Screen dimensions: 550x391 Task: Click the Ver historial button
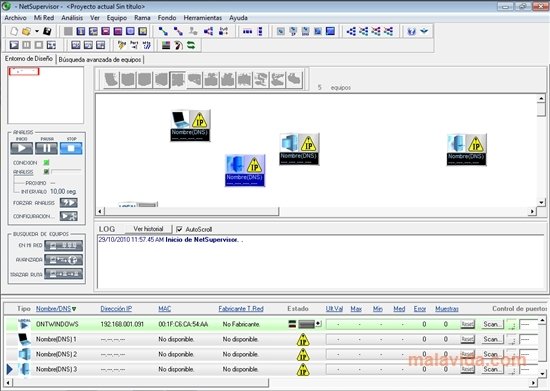pyautogui.click(x=148, y=229)
